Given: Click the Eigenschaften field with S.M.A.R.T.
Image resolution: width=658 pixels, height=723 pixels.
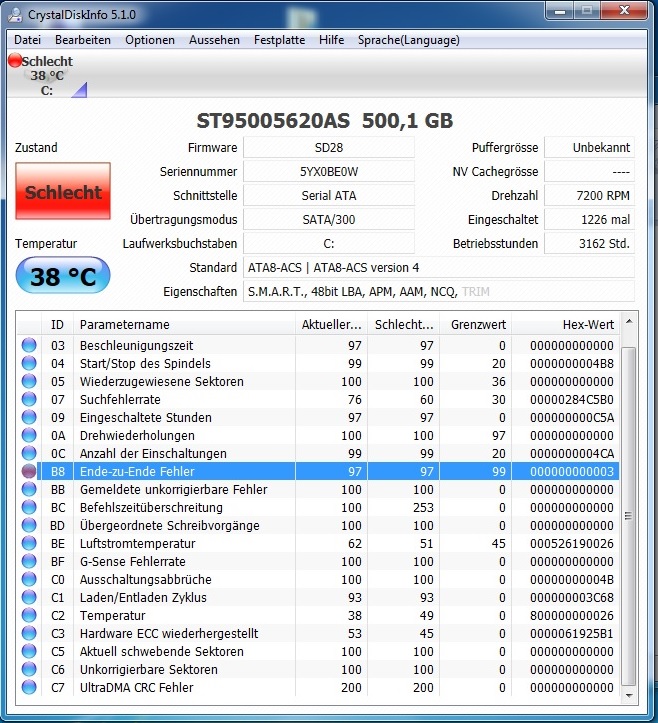Looking at the screenshot, I should tap(439, 291).
